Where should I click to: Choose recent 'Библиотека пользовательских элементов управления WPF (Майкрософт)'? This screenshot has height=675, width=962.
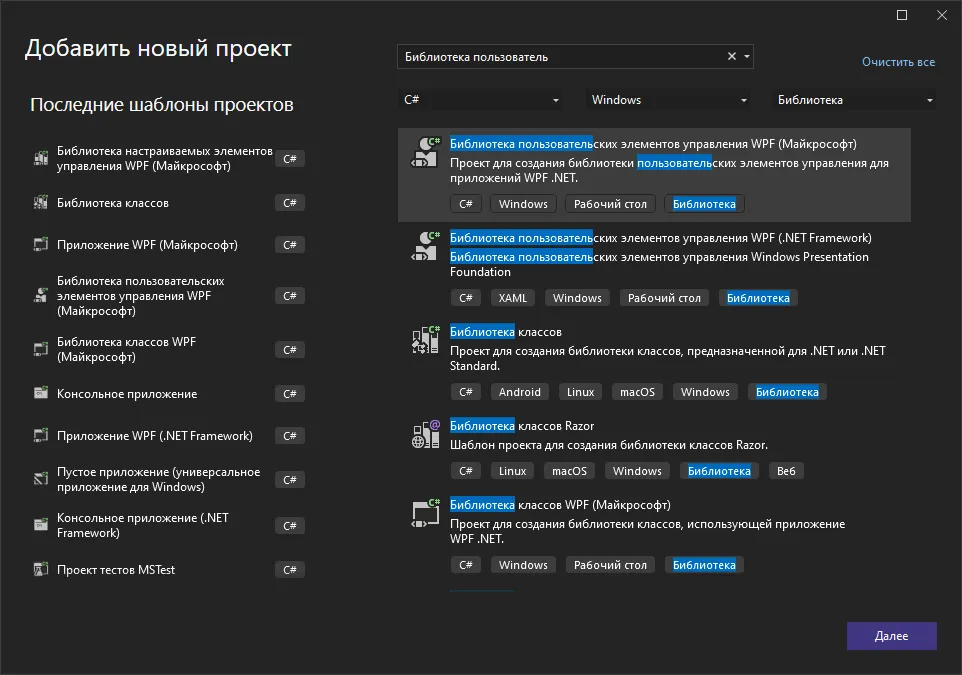click(x=168, y=296)
